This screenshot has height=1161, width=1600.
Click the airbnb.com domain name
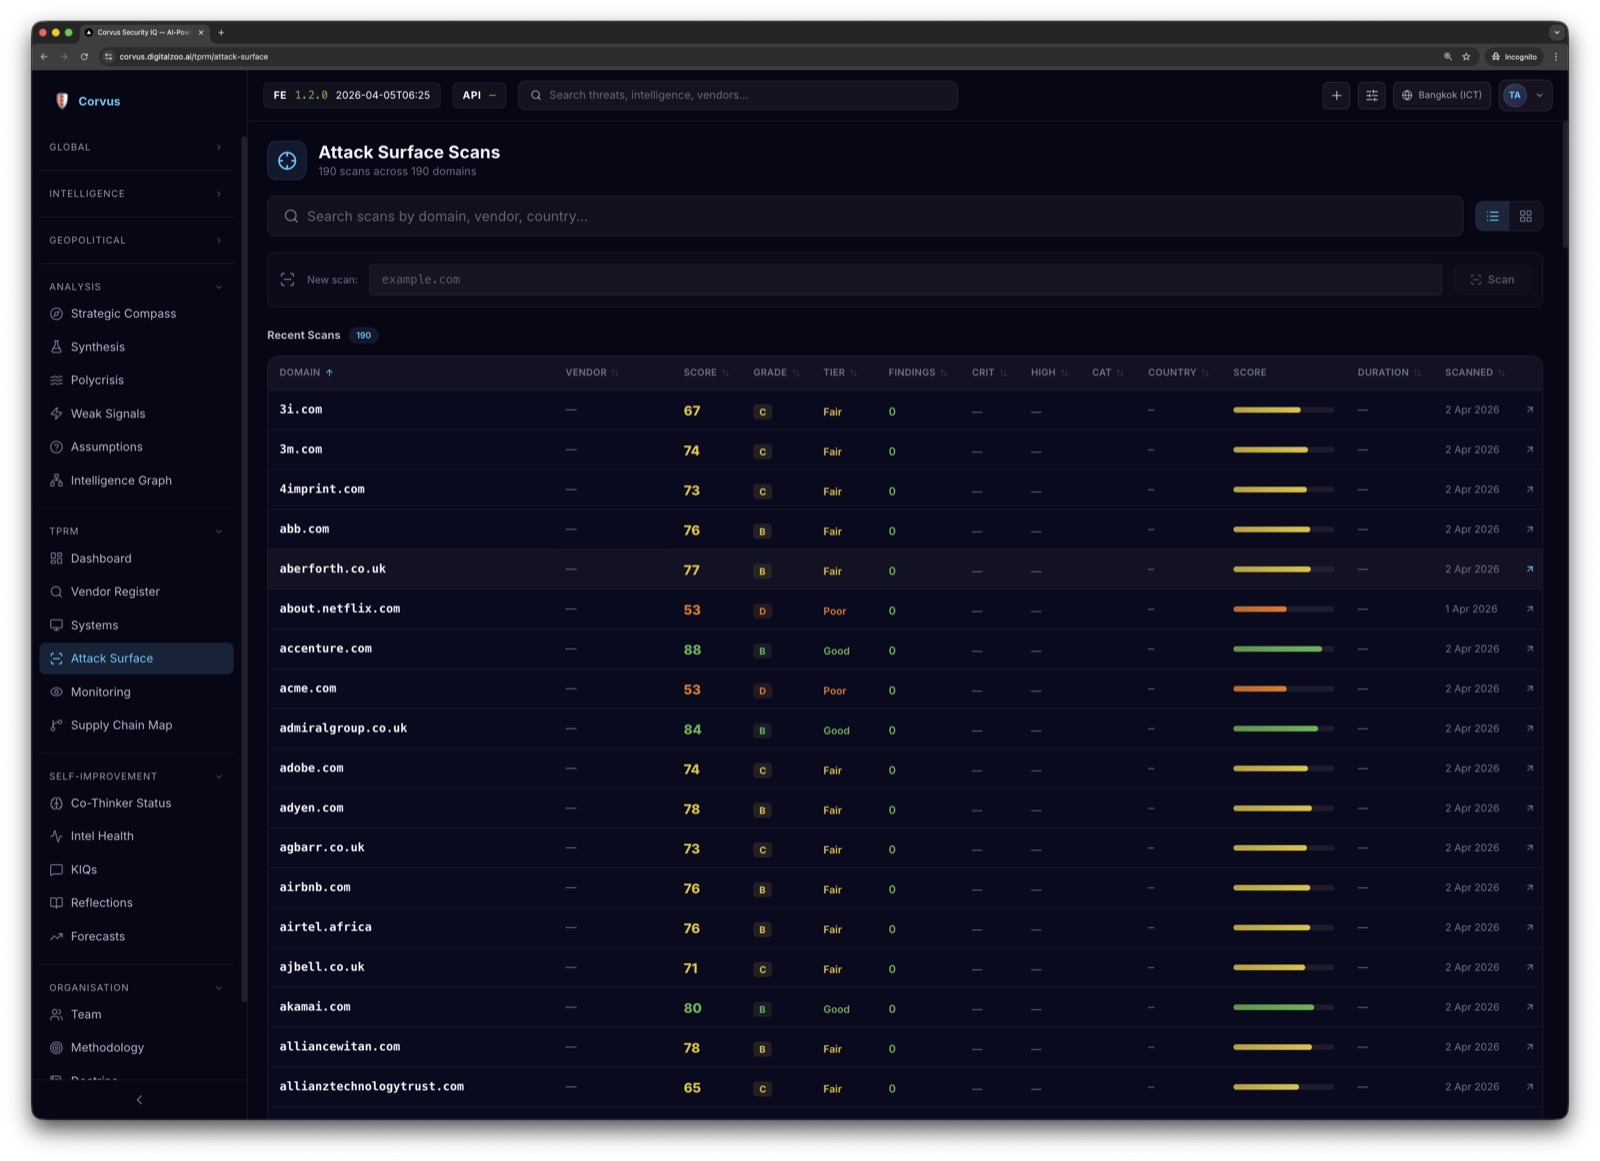[x=315, y=887]
